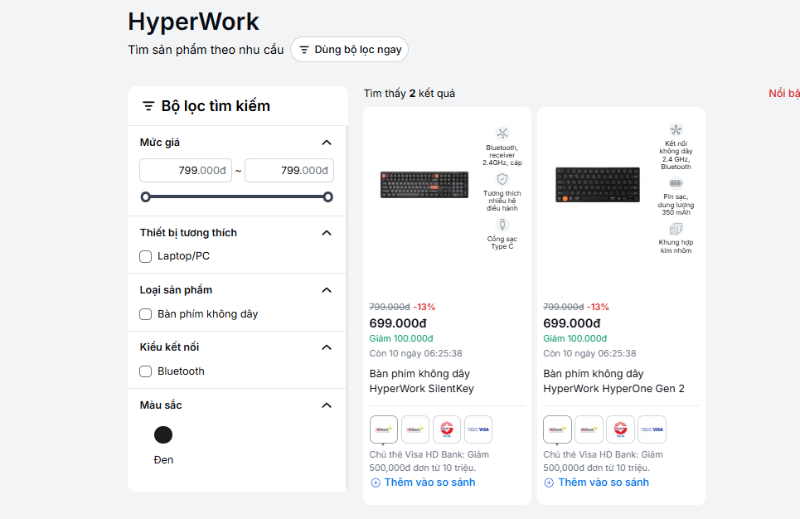Image resolution: width=800 pixels, height=519 pixels.
Task: Click the left price slider handle
Action: [145, 196]
